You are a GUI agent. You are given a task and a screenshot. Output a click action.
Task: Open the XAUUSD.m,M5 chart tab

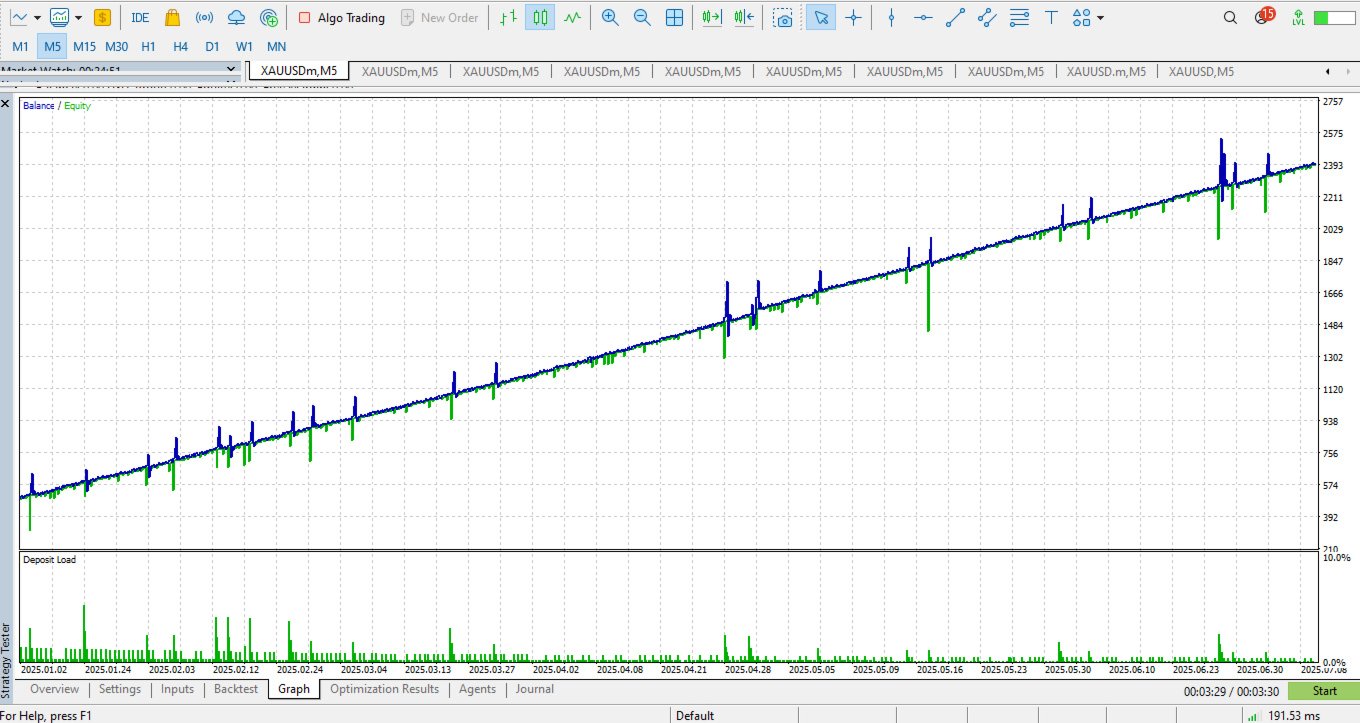(x=1104, y=71)
